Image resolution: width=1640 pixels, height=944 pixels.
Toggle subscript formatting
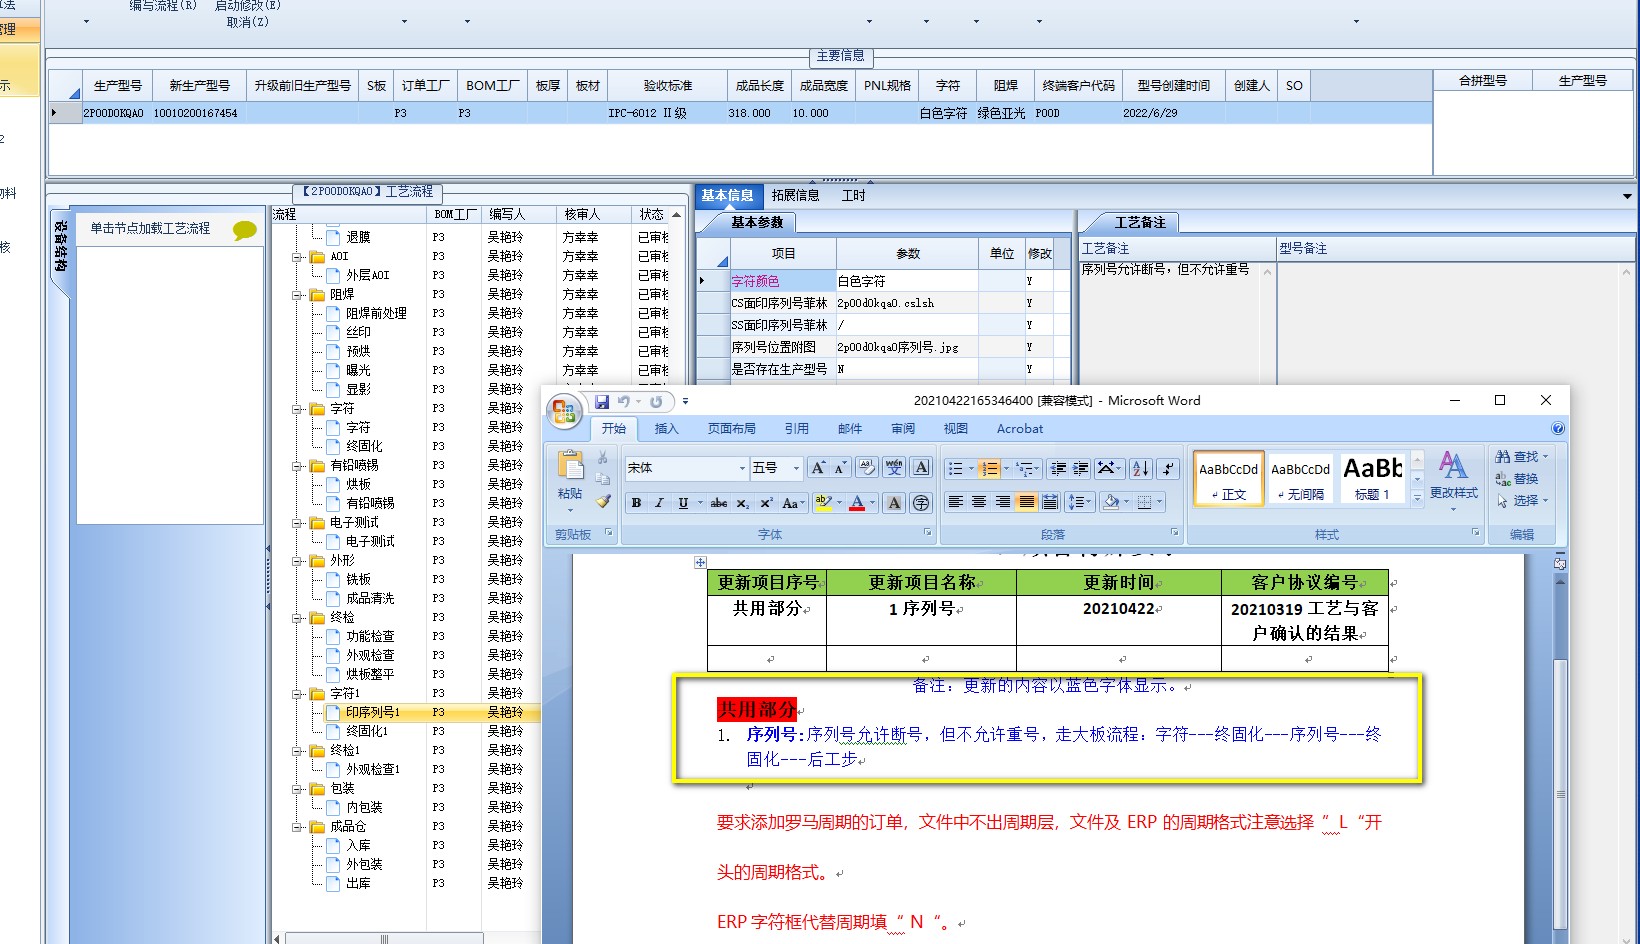click(x=743, y=503)
